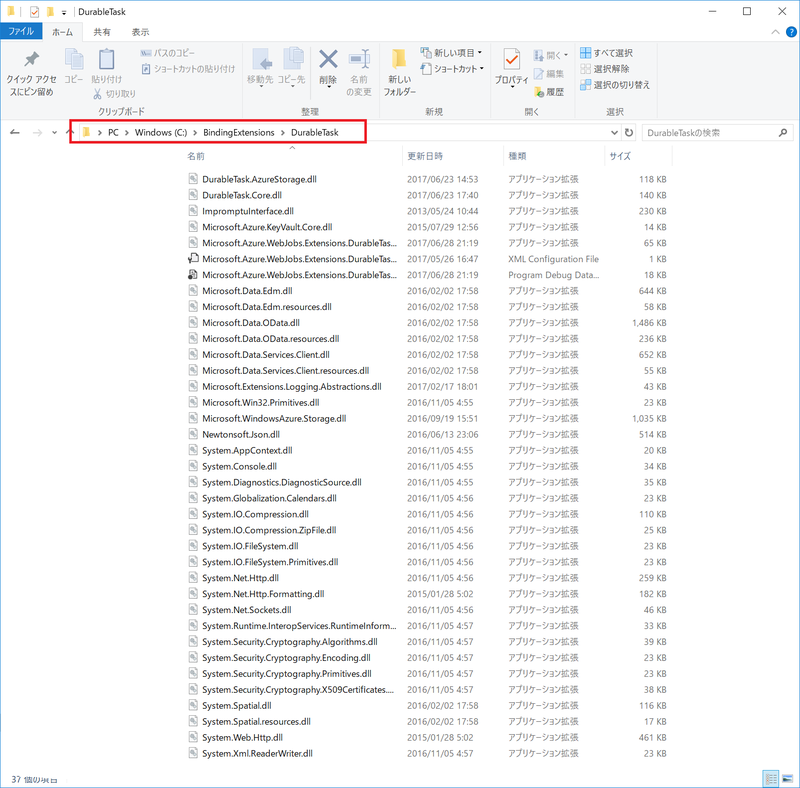The height and width of the screenshot is (788, 800).
Task: Click the Paste clipboard icon
Action: 106,59
